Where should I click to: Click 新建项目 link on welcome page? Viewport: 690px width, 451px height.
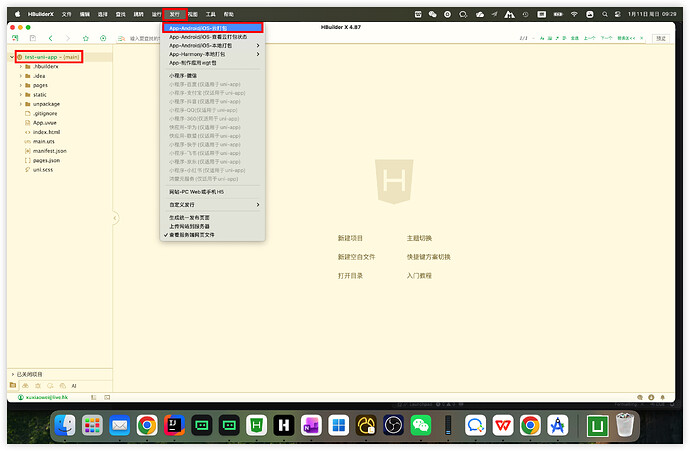tap(350, 239)
